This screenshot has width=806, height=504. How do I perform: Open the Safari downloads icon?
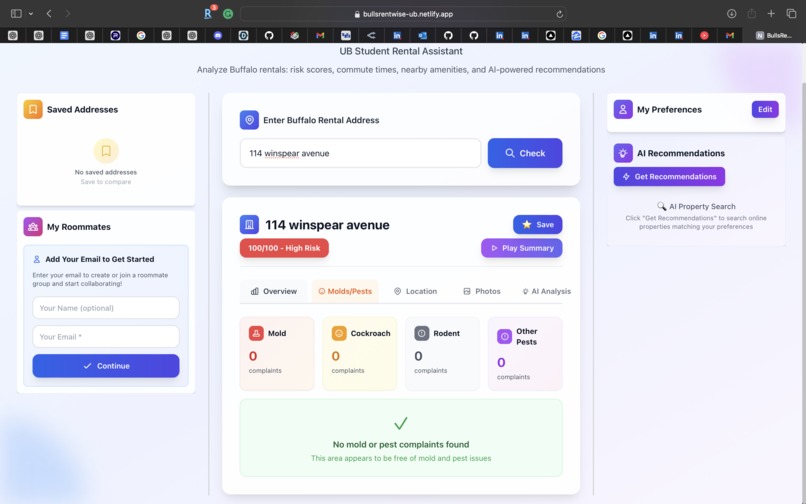(731, 14)
